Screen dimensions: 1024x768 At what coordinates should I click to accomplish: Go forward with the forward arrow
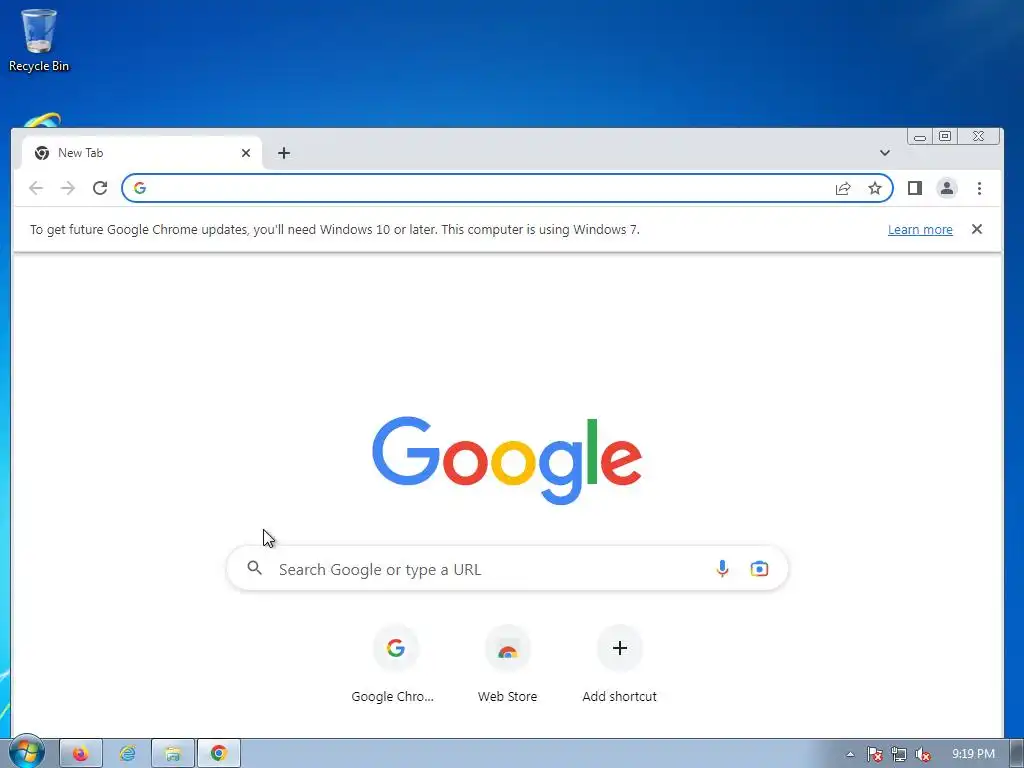[x=68, y=188]
